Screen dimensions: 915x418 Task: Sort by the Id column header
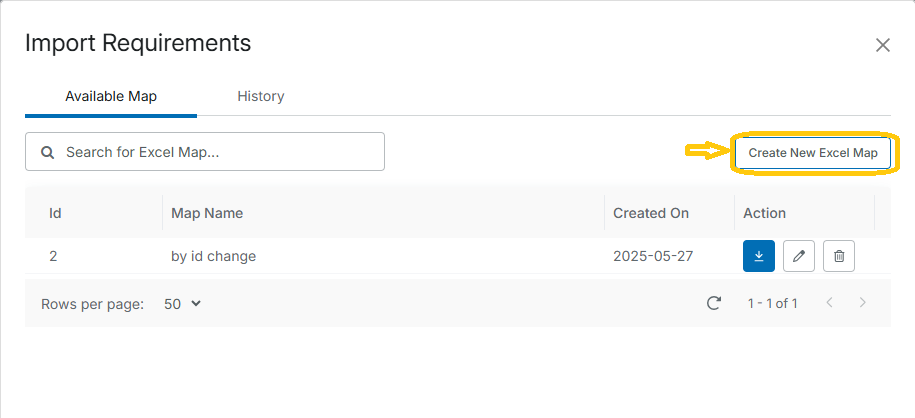56,213
